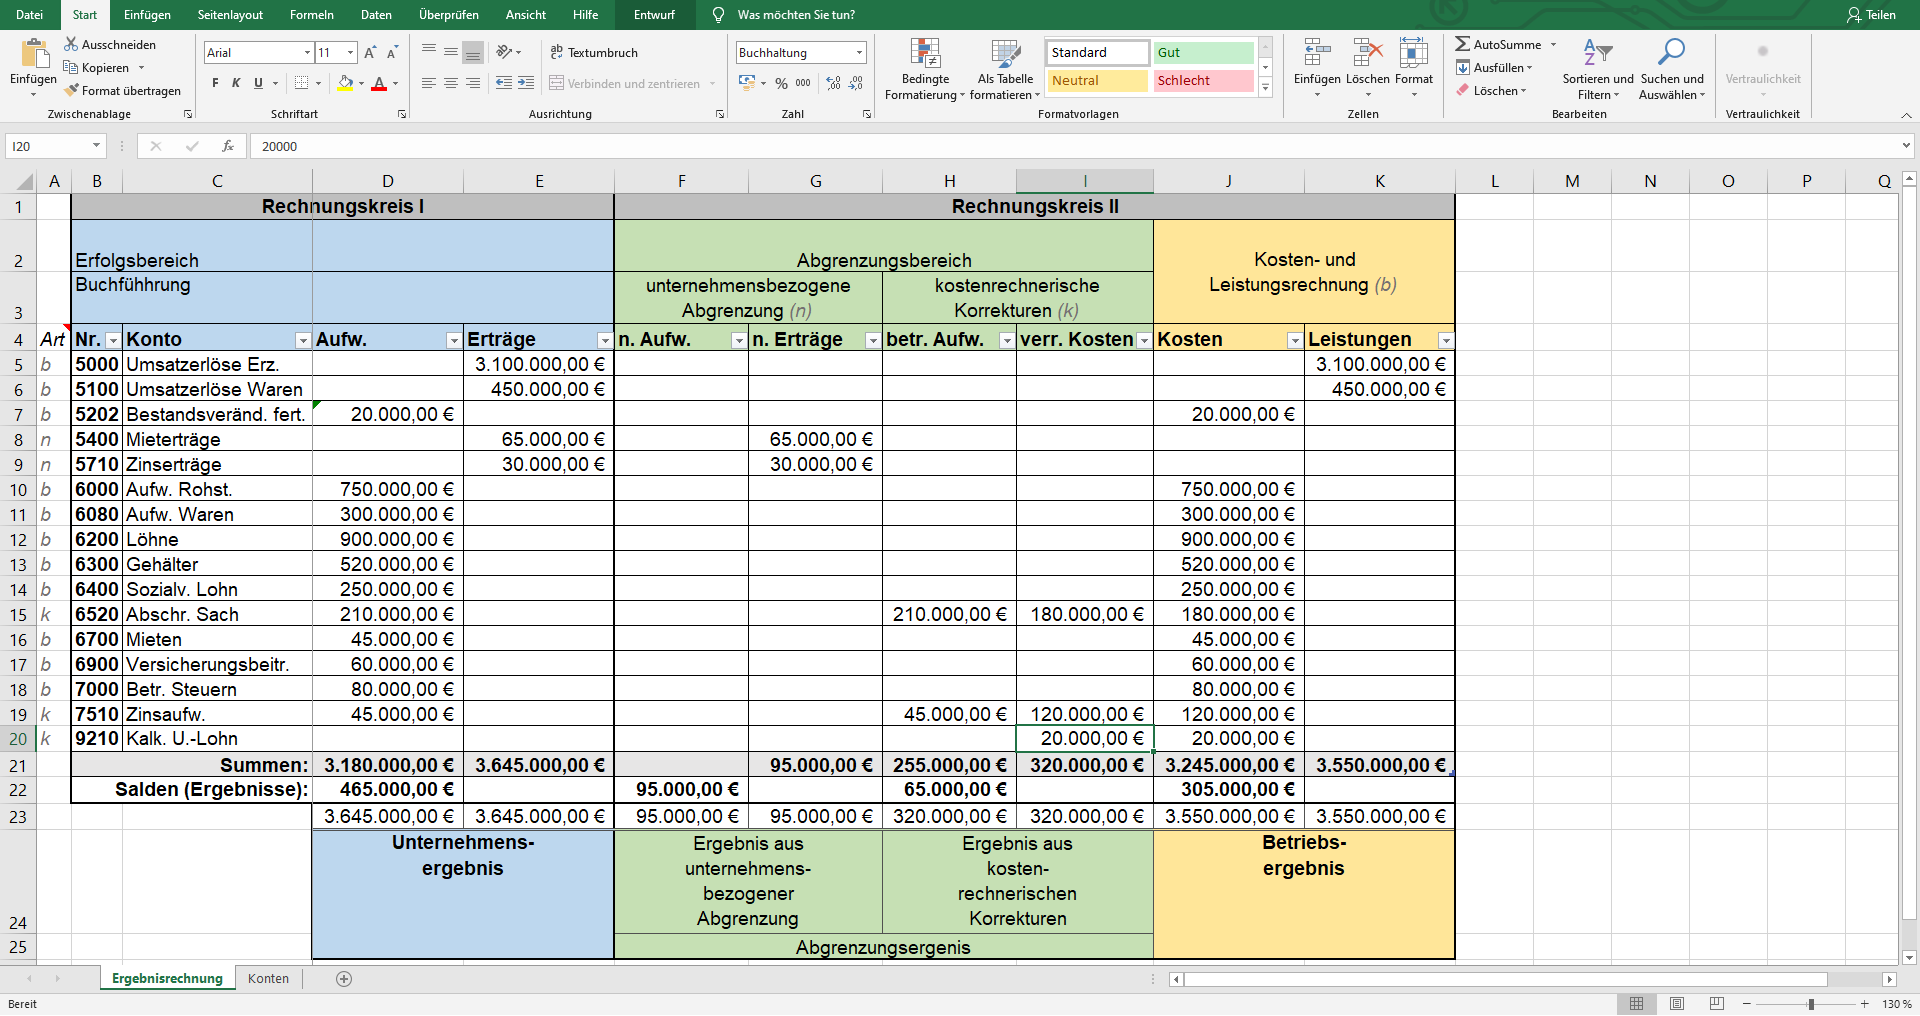Open the Formeln ribbon tab
The image size is (1920, 1016).
(x=311, y=15)
